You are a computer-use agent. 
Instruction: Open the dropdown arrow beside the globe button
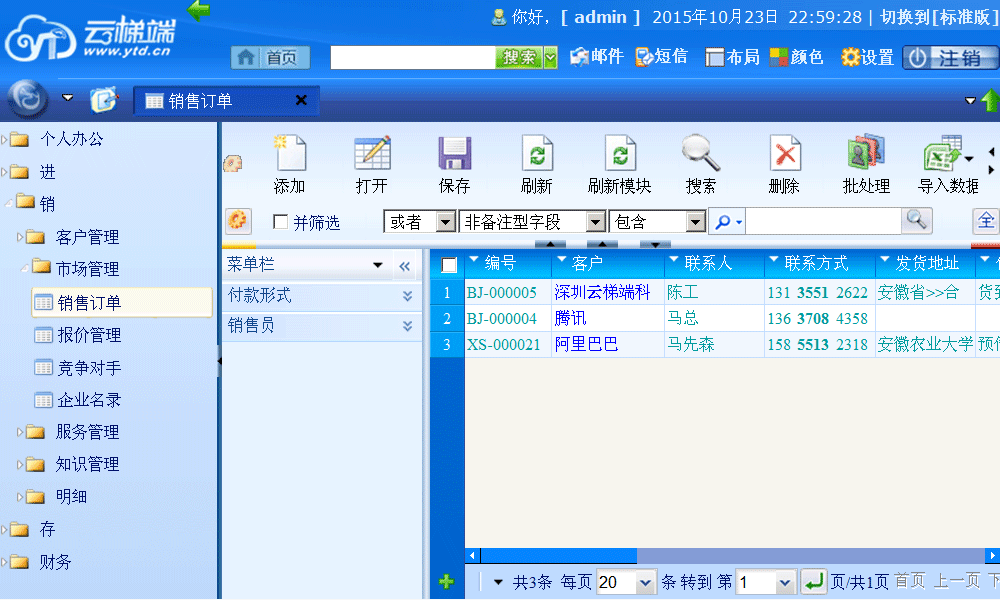click(x=67, y=98)
